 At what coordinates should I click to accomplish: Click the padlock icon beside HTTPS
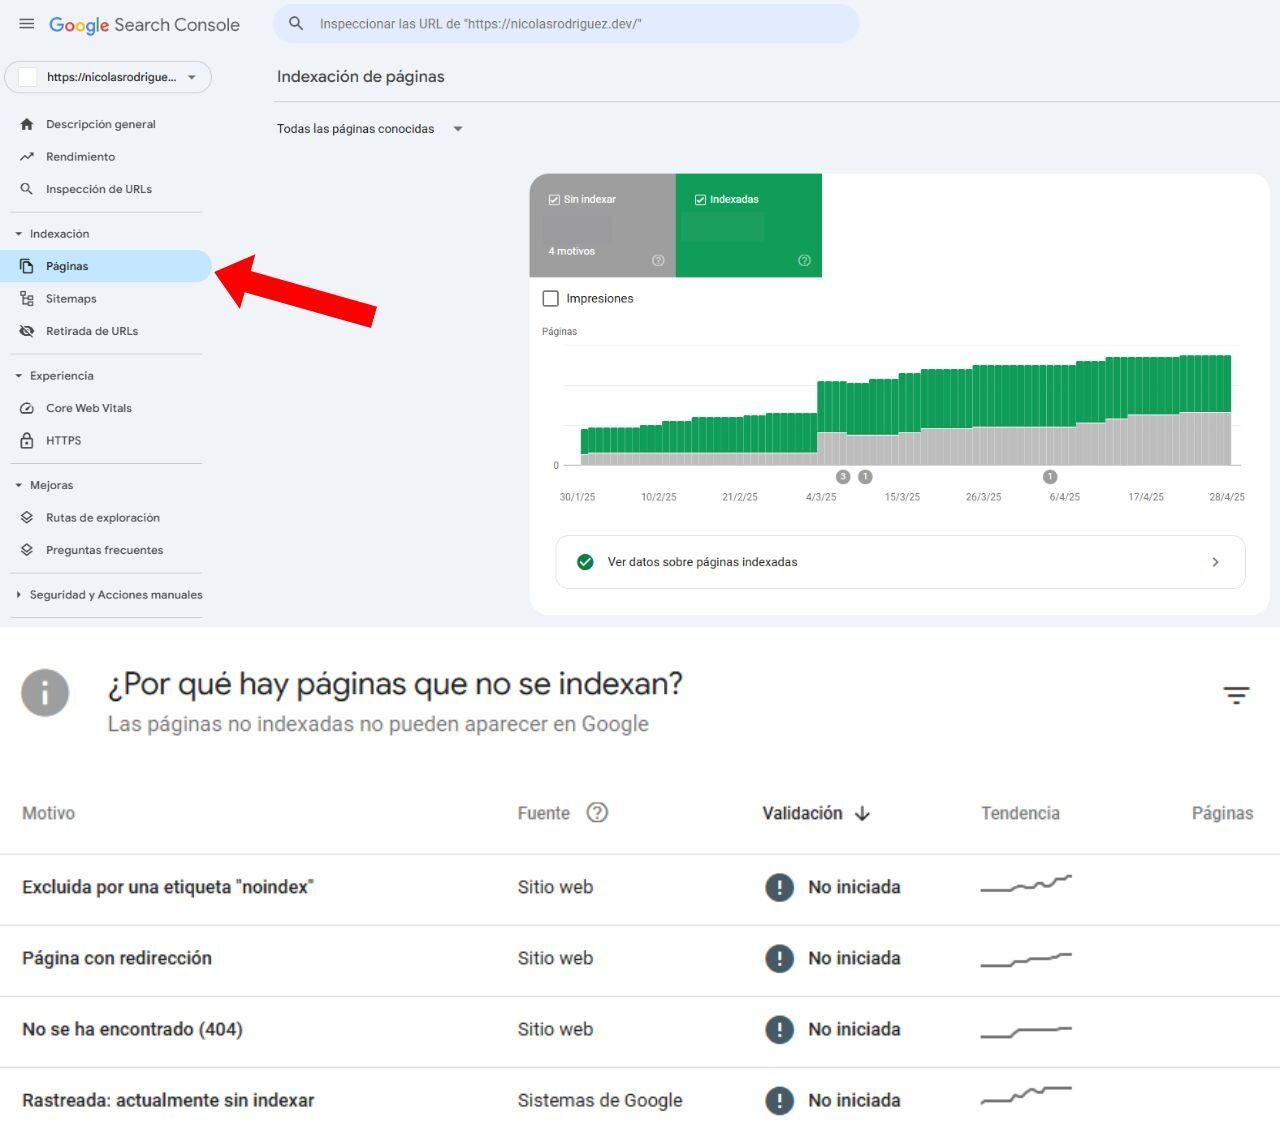[27, 440]
